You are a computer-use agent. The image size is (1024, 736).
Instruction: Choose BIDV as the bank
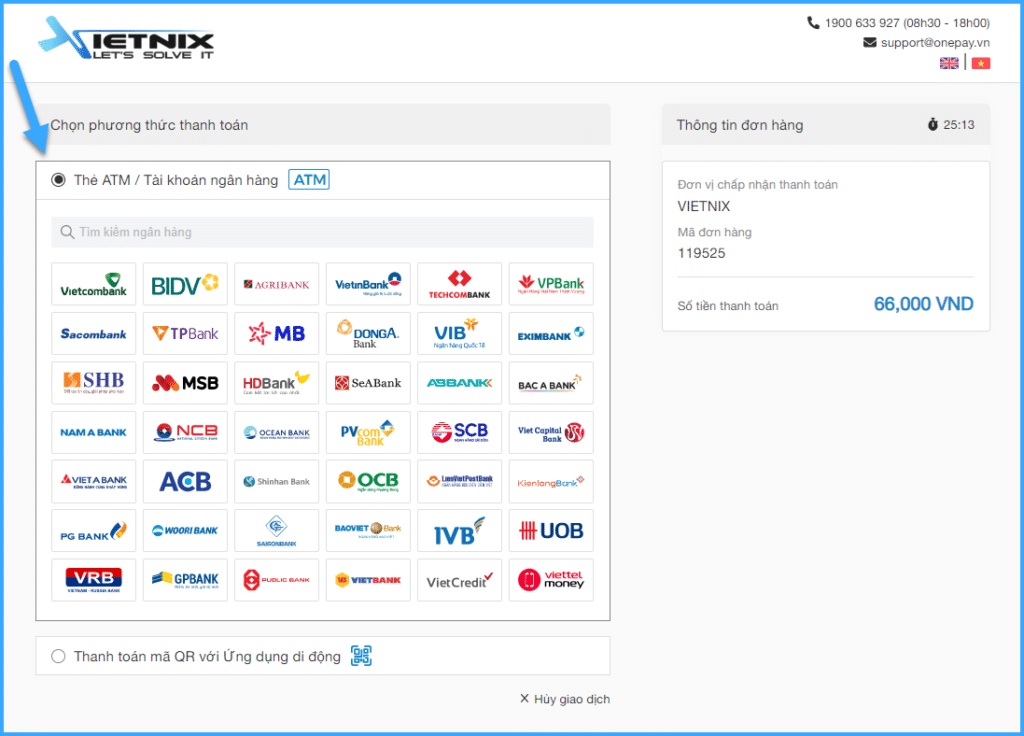pyautogui.click(x=185, y=284)
